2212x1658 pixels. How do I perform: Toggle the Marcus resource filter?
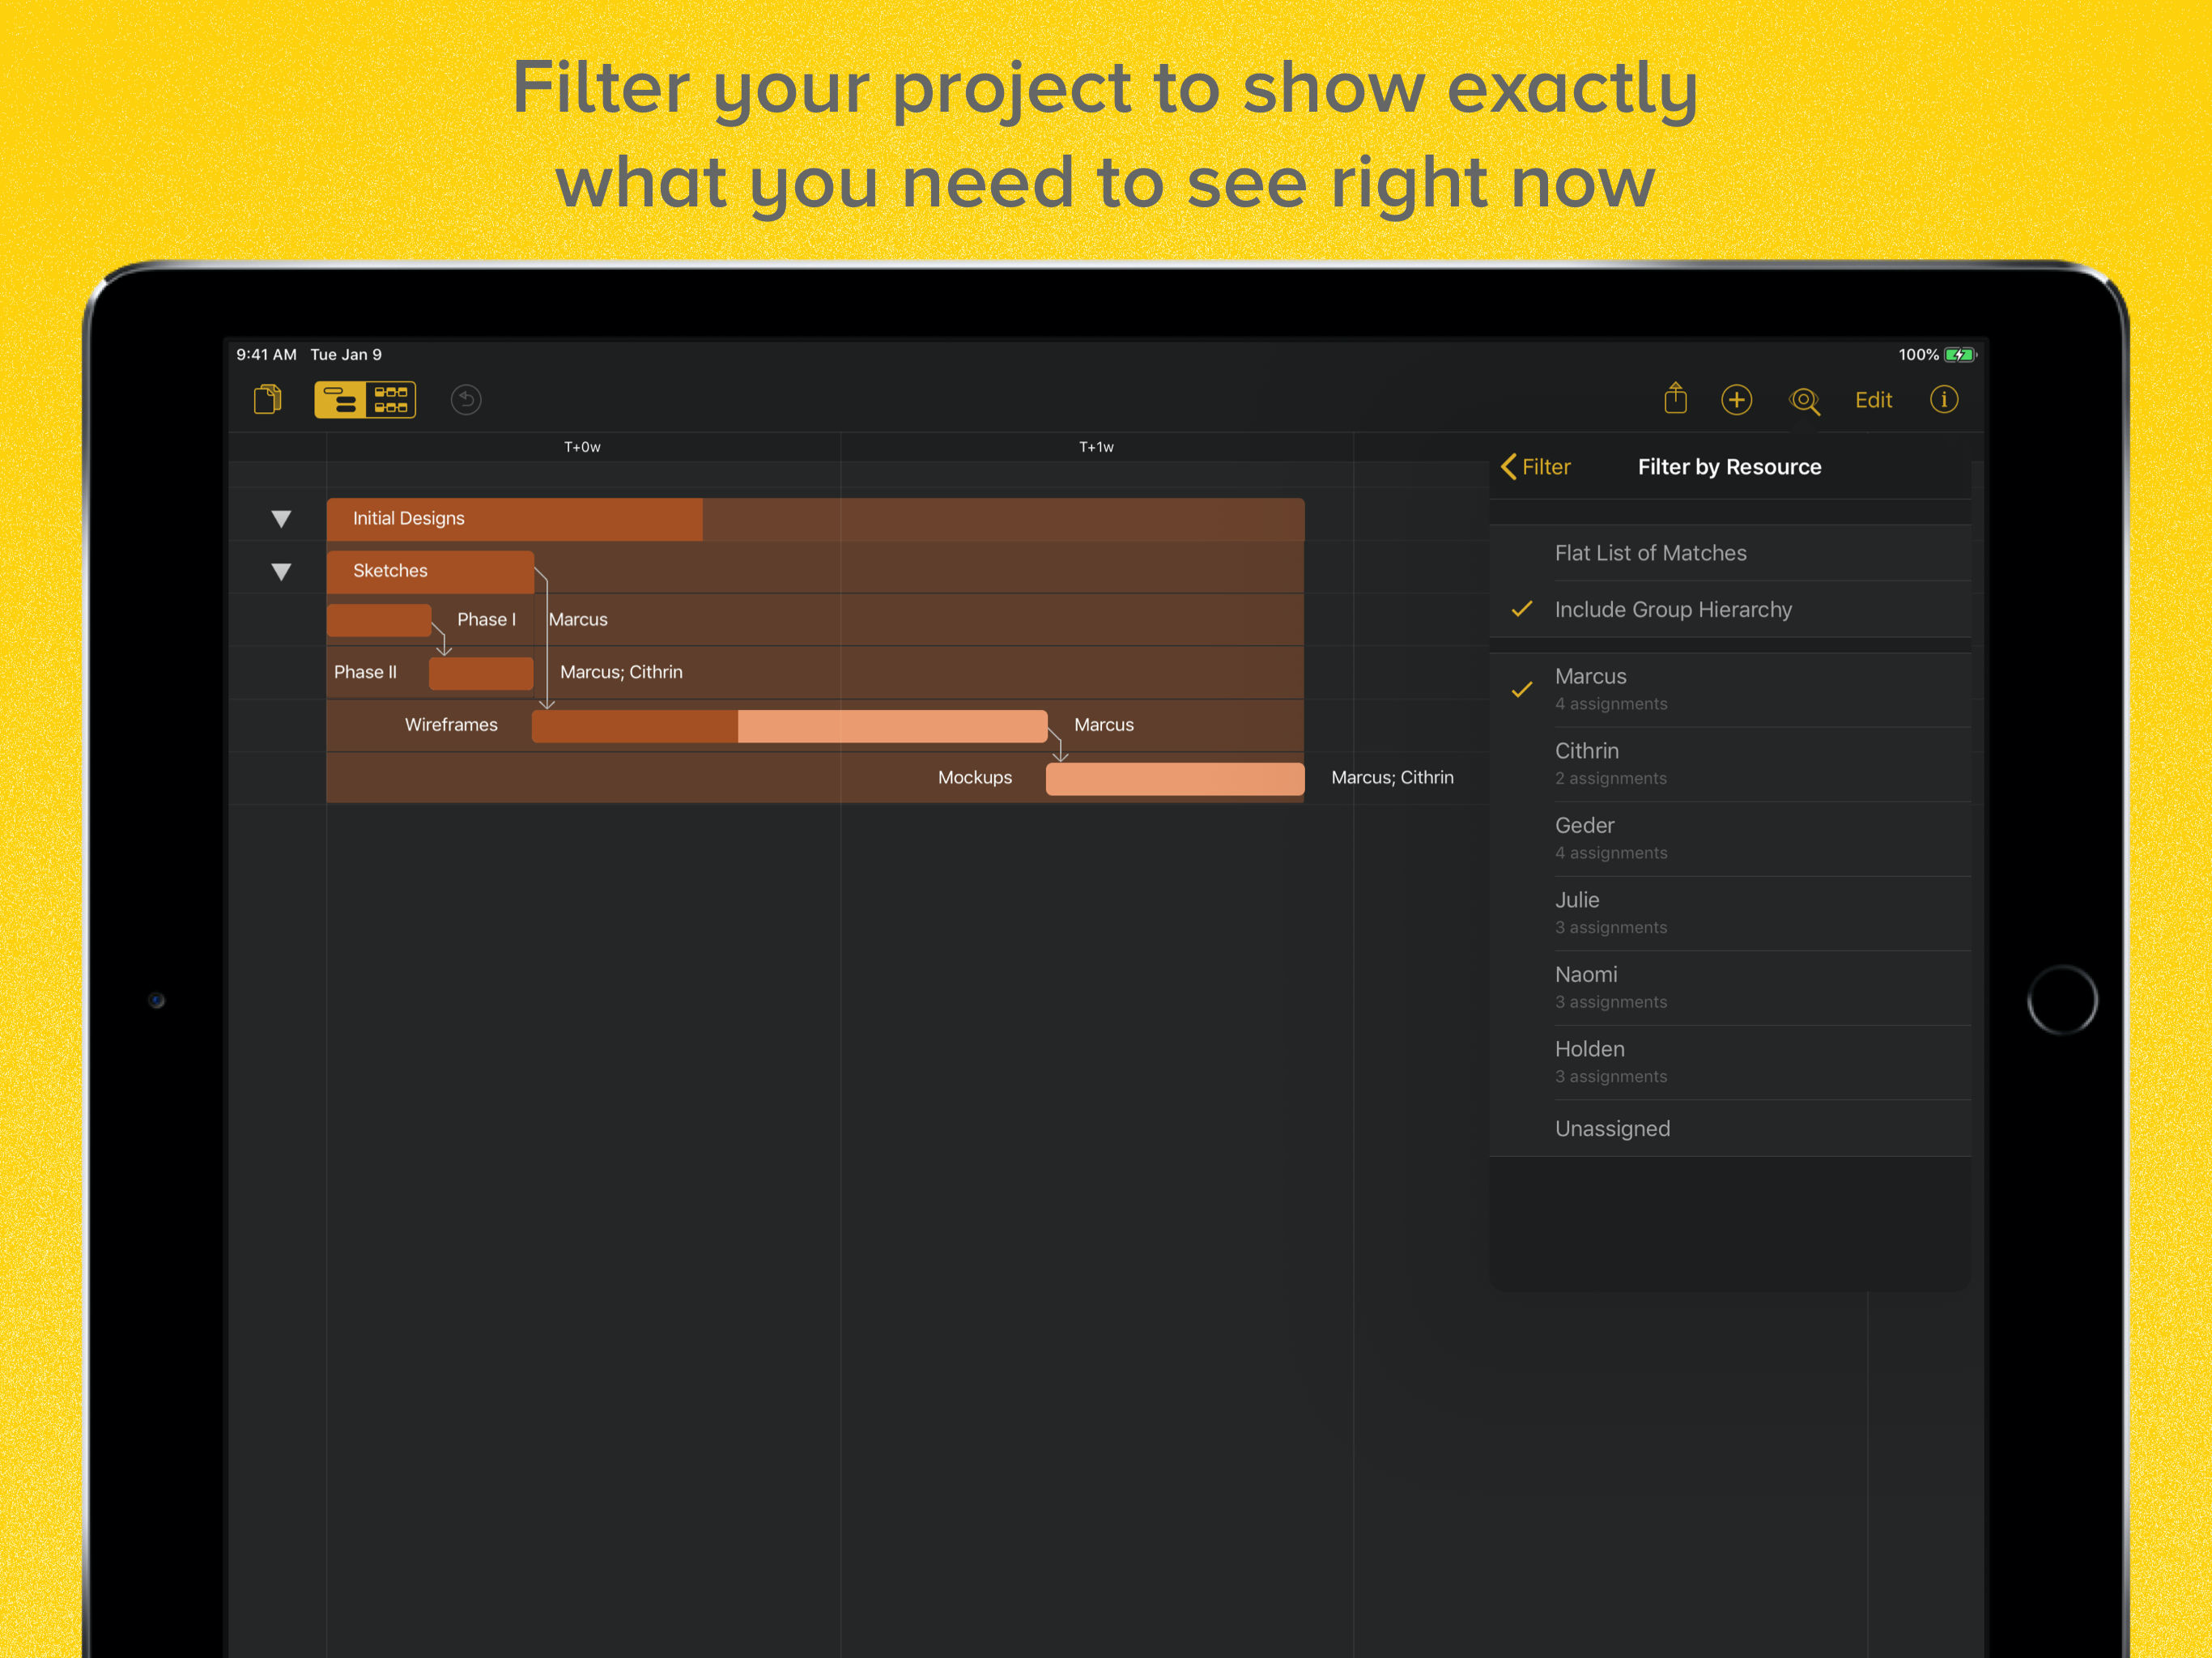pyautogui.click(x=1730, y=689)
